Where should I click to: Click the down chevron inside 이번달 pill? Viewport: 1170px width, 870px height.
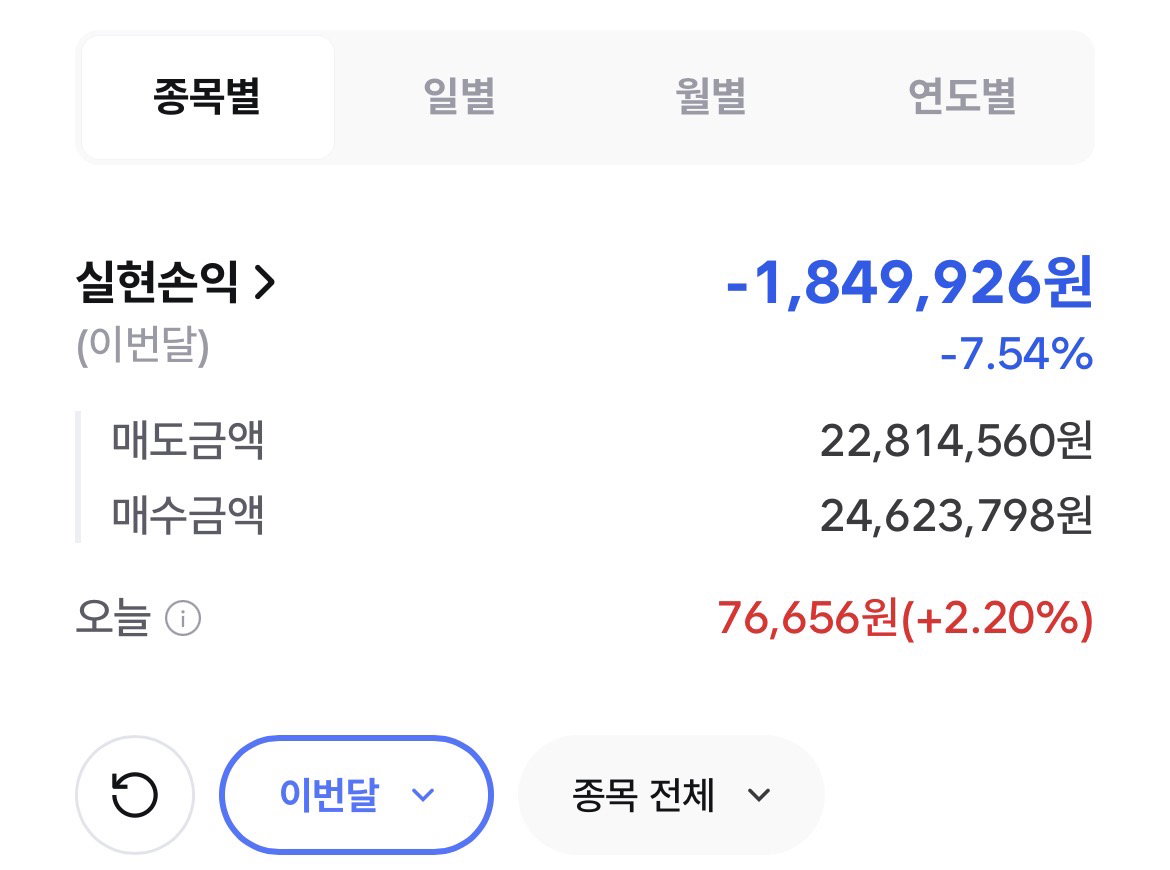[423, 795]
